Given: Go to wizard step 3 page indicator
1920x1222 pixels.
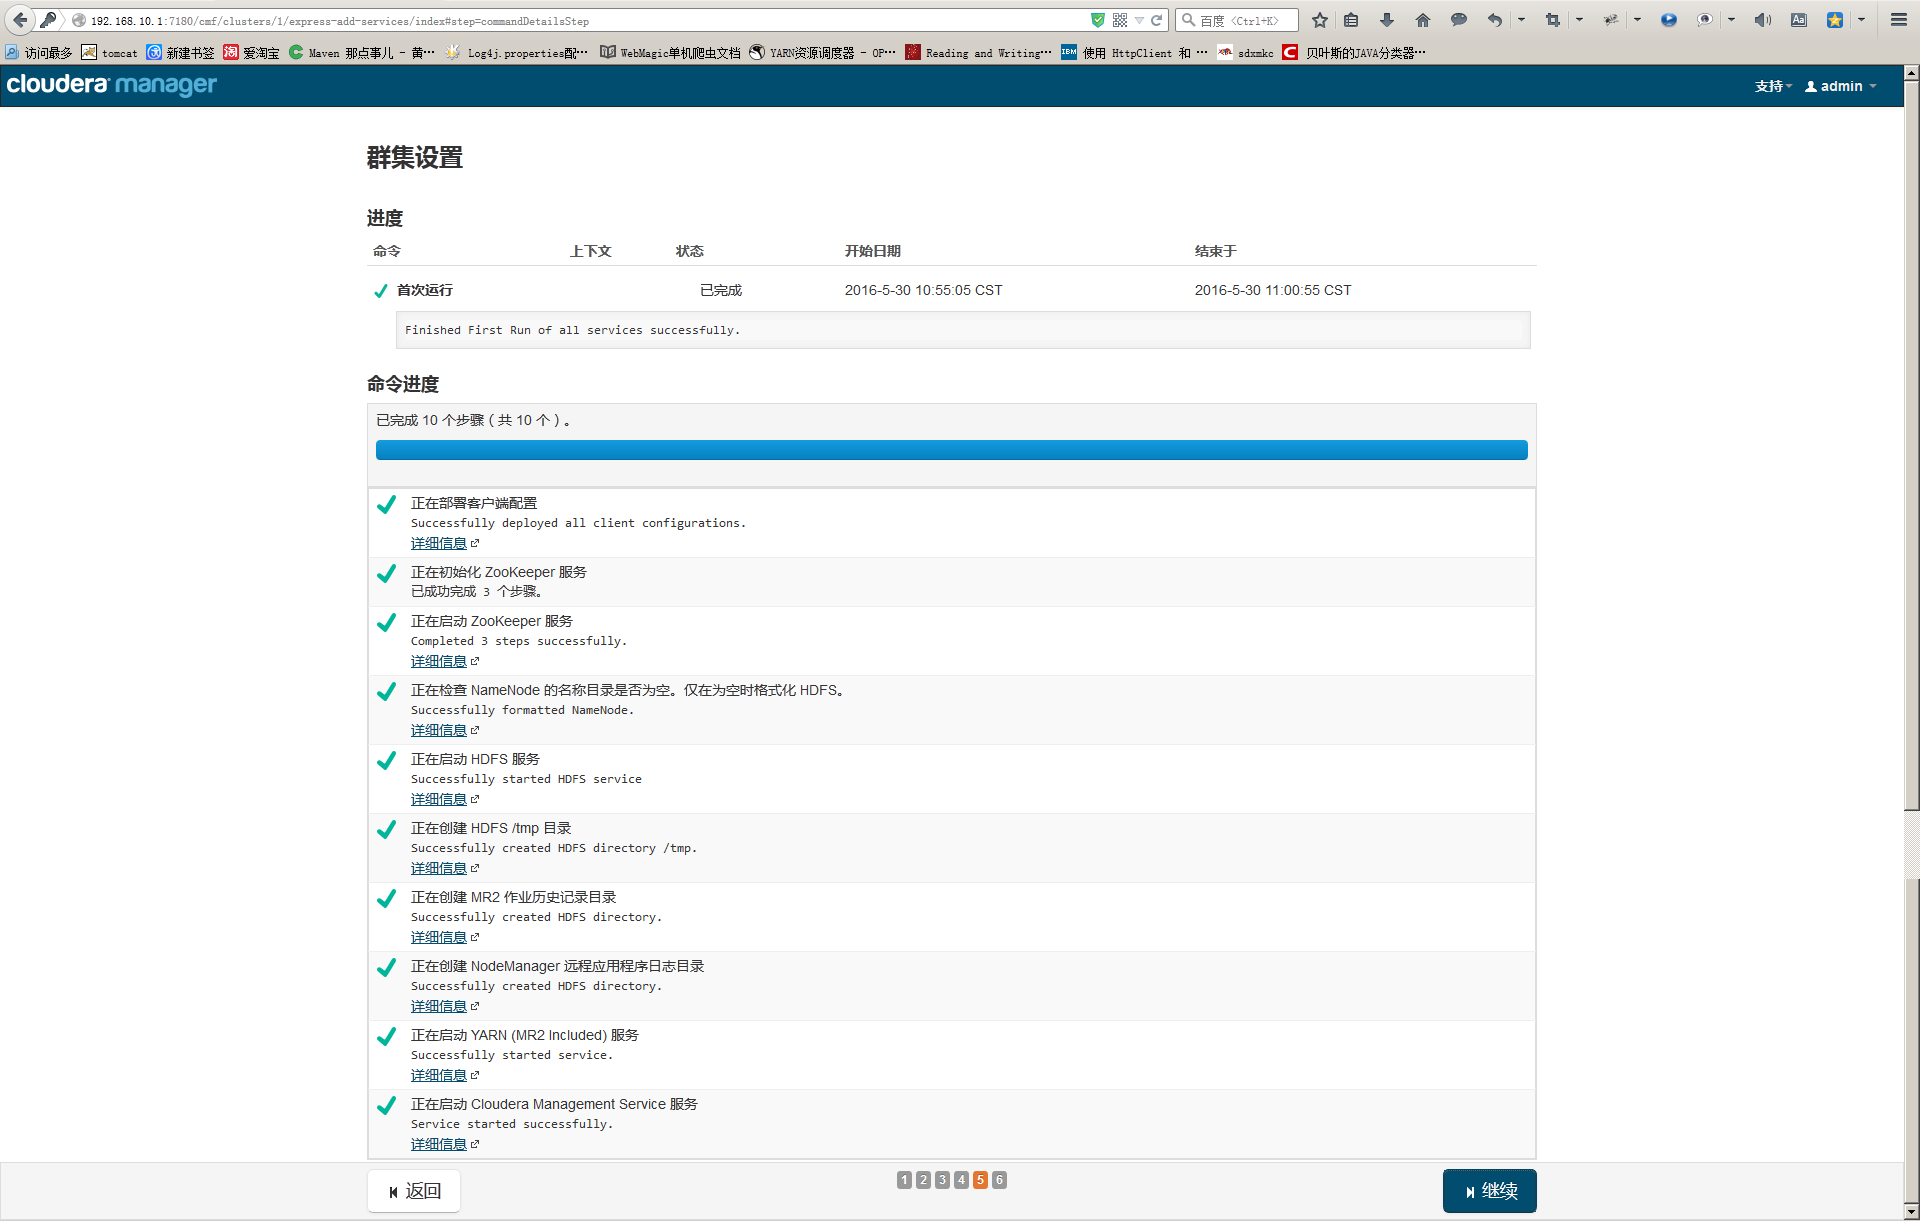Looking at the screenshot, I should click(x=942, y=1180).
